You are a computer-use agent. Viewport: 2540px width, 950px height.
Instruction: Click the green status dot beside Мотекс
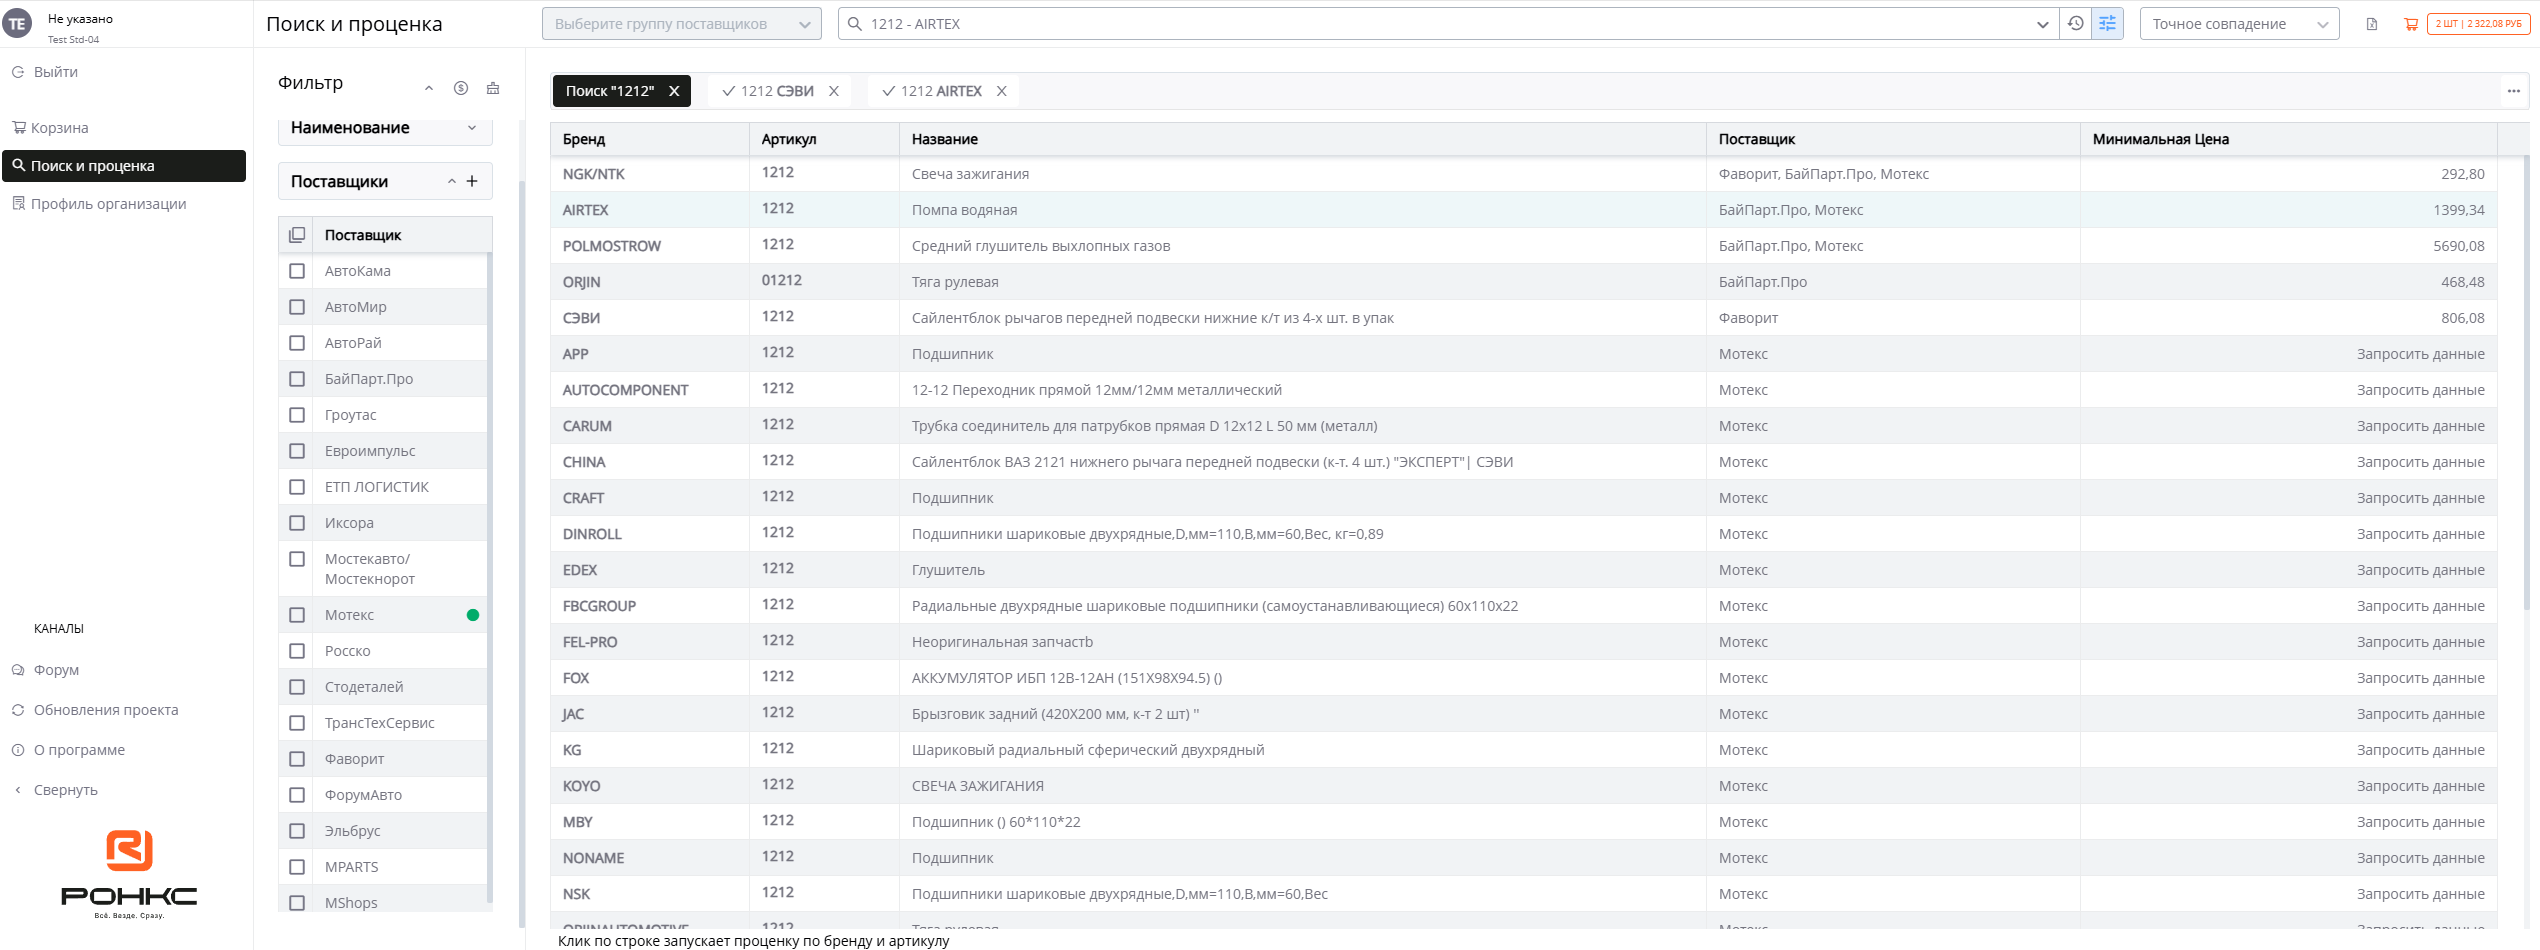click(473, 615)
